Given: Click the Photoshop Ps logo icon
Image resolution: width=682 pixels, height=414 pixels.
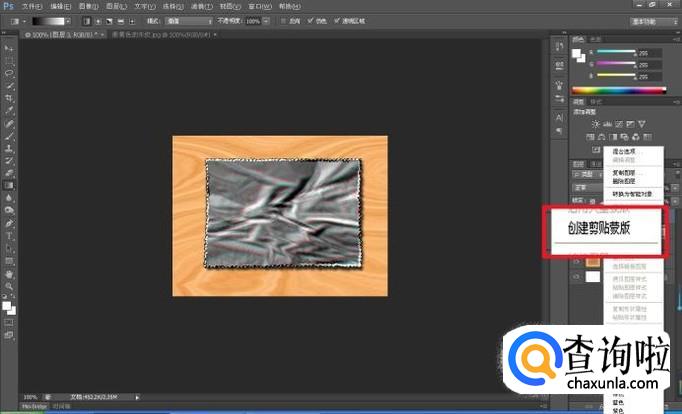Looking at the screenshot, I should [x=8, y=6].
